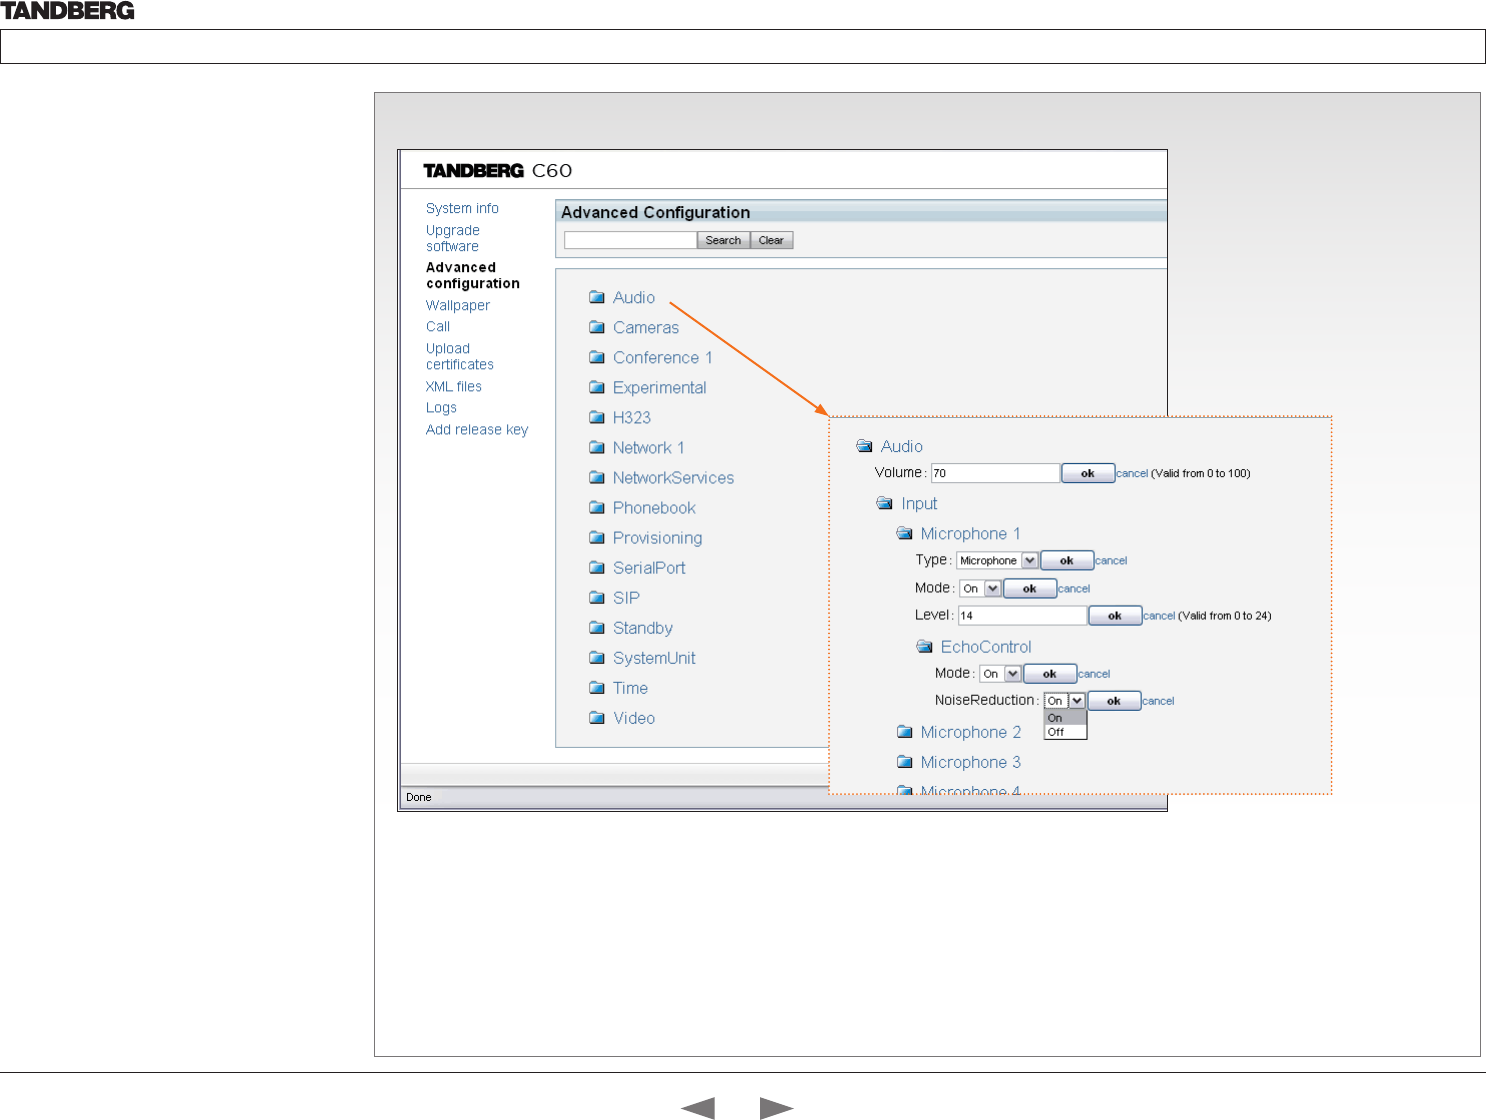Click the EchoControl open folder icon
1486x1120 pixels.
point(925,646)
